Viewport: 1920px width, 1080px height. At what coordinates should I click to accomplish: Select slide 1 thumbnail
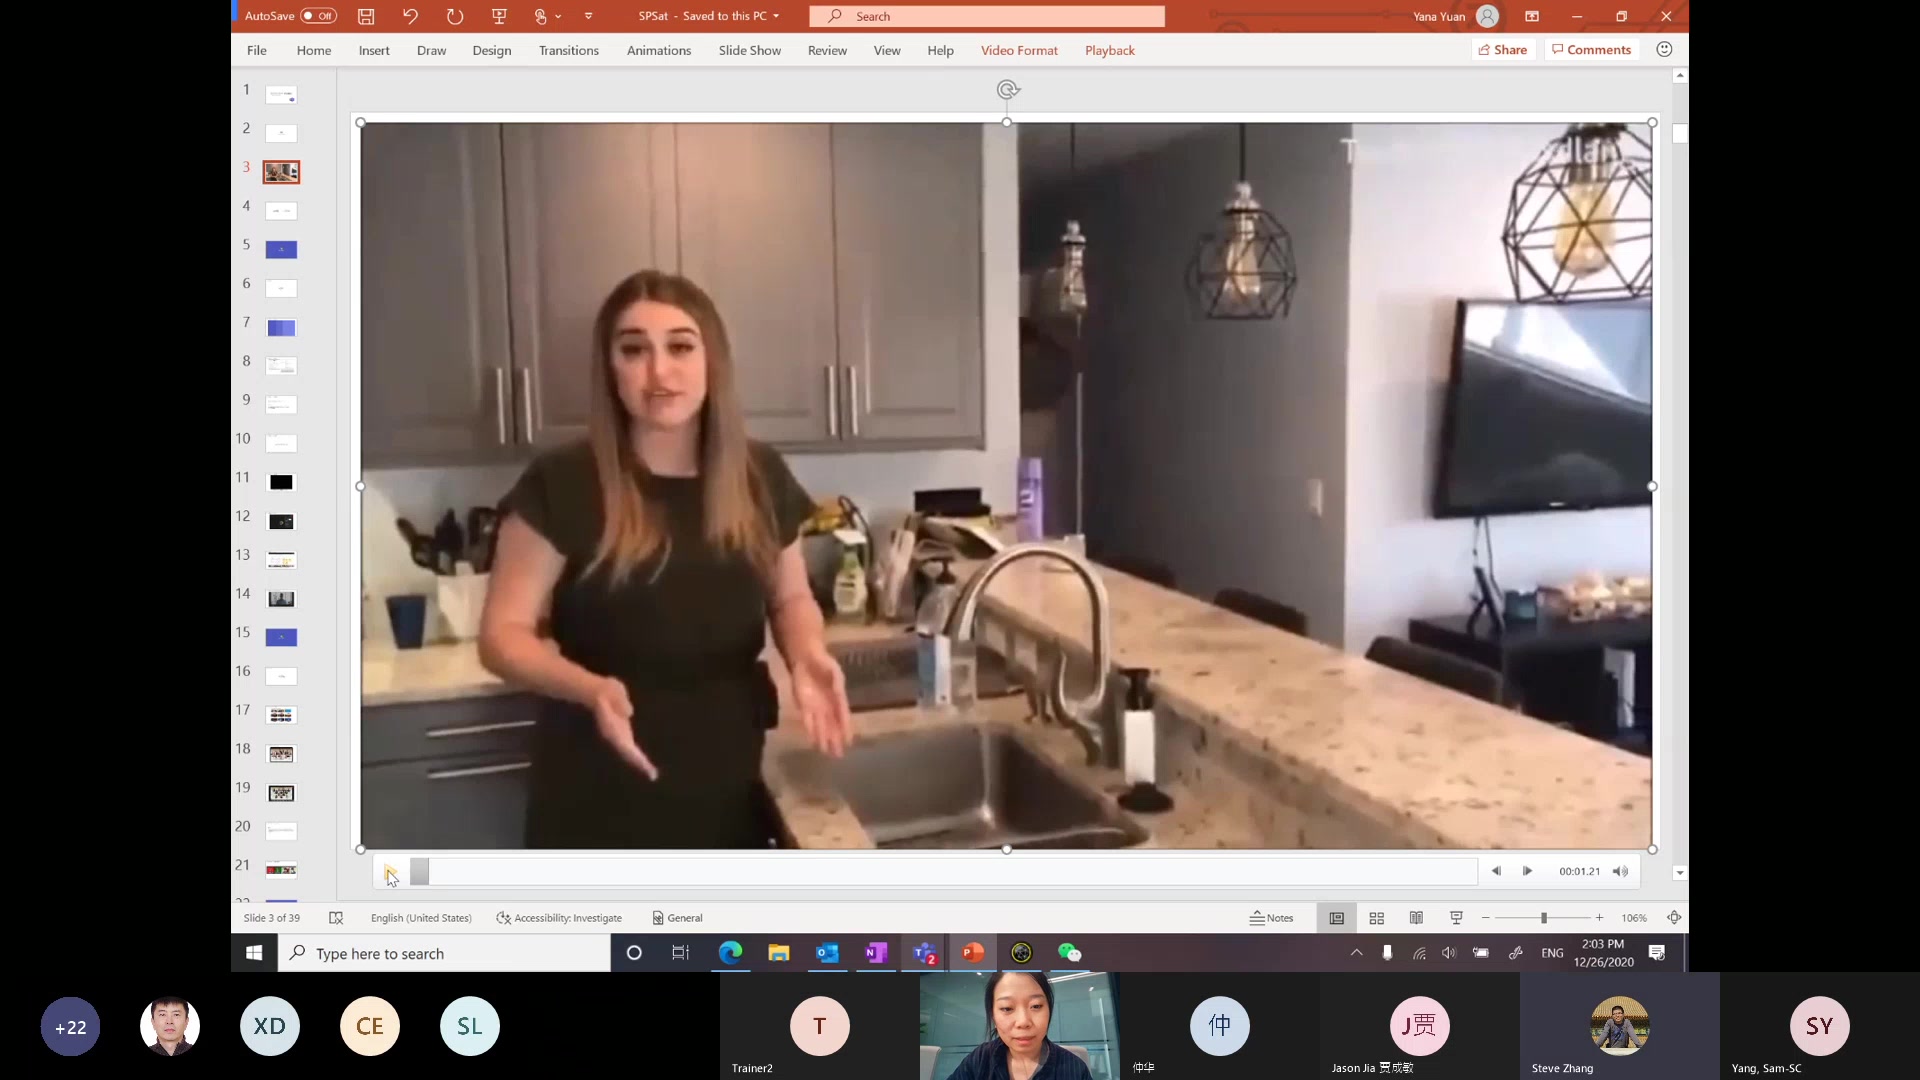(281, 95)
